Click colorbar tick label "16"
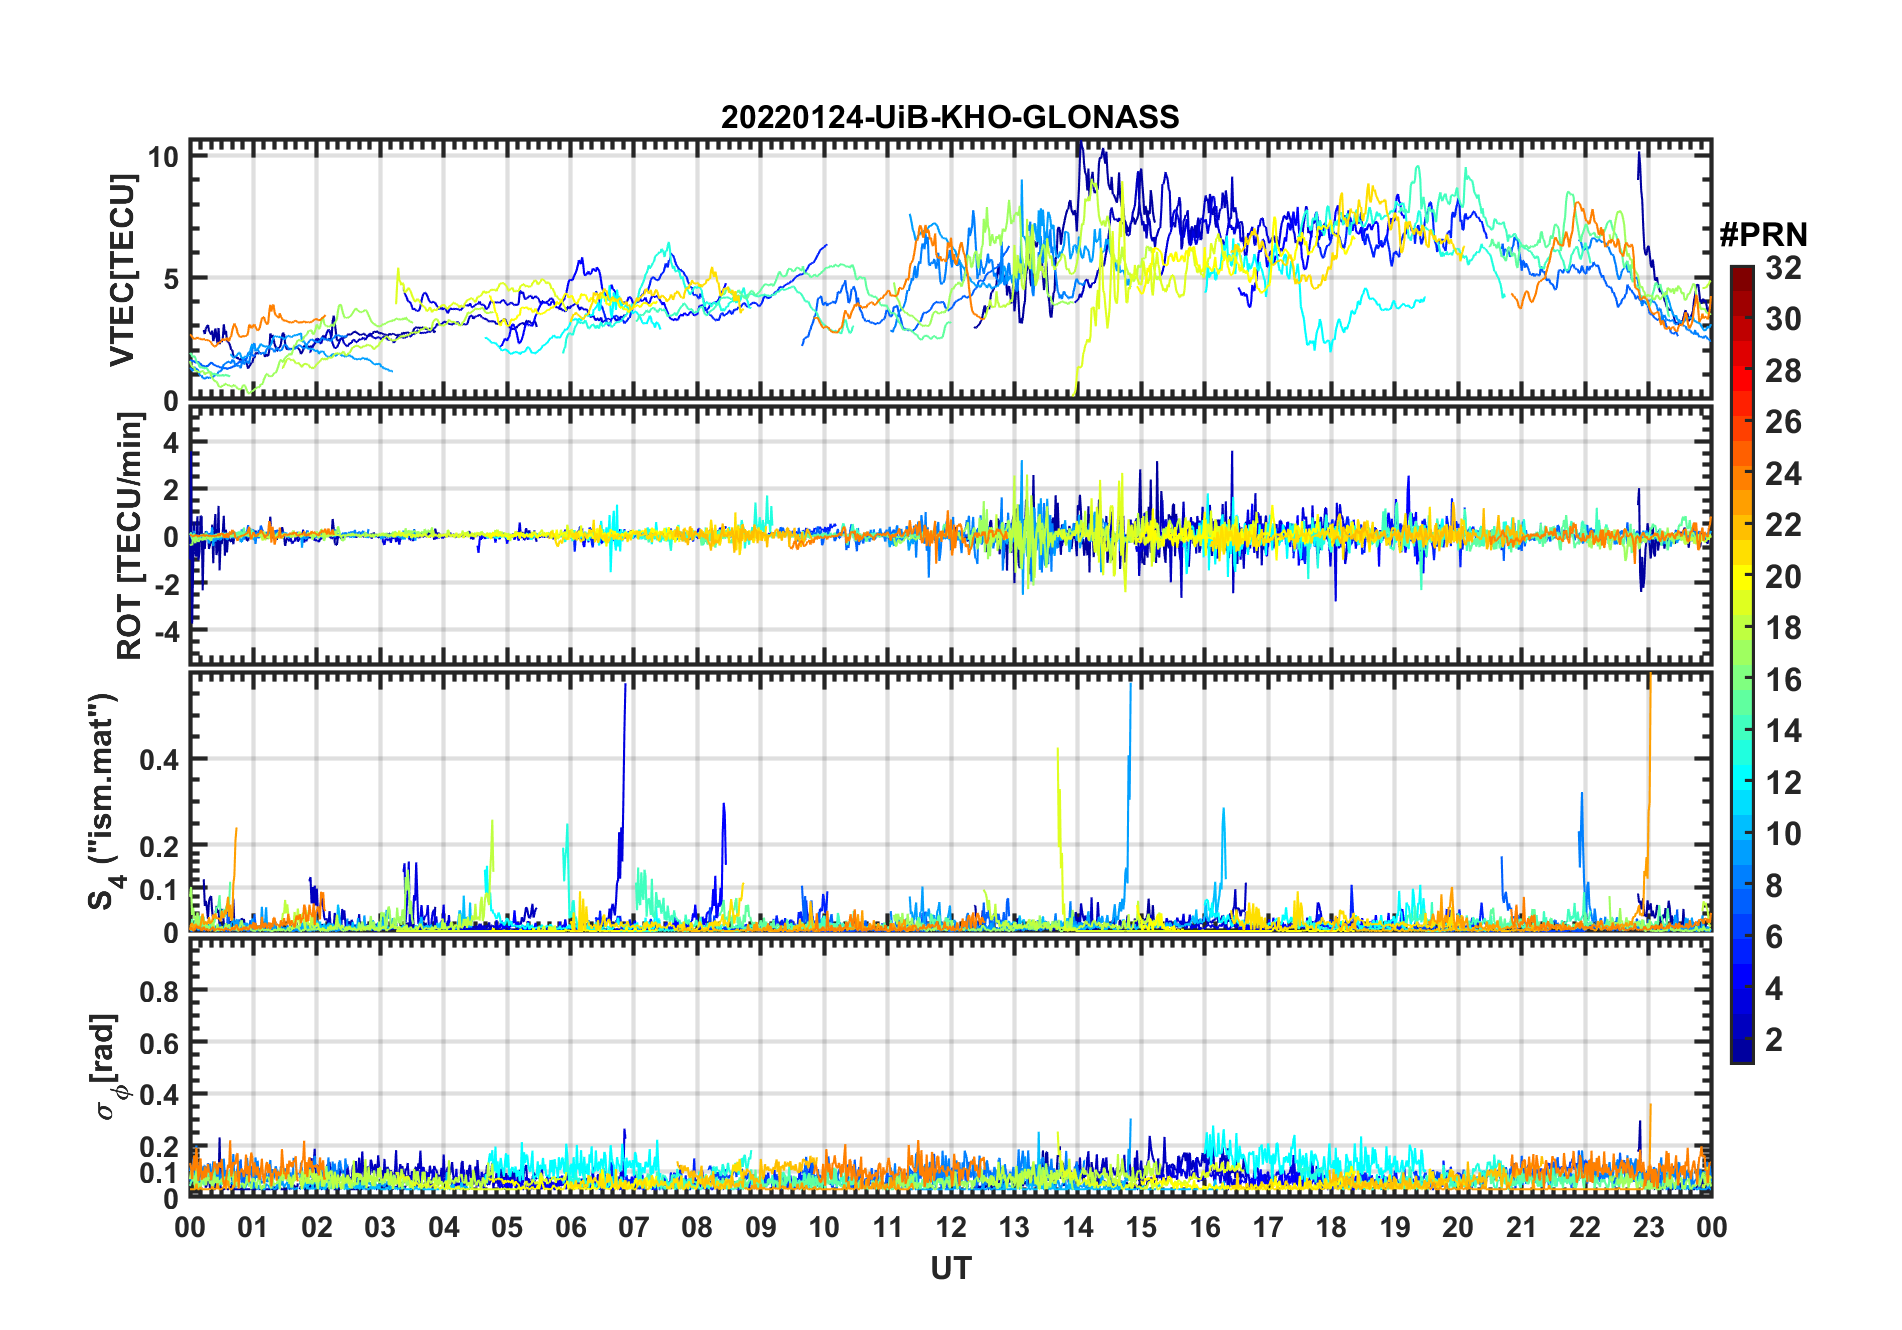The height and width of the screenshot is (1330, 1902). (x=1783, y=680)
